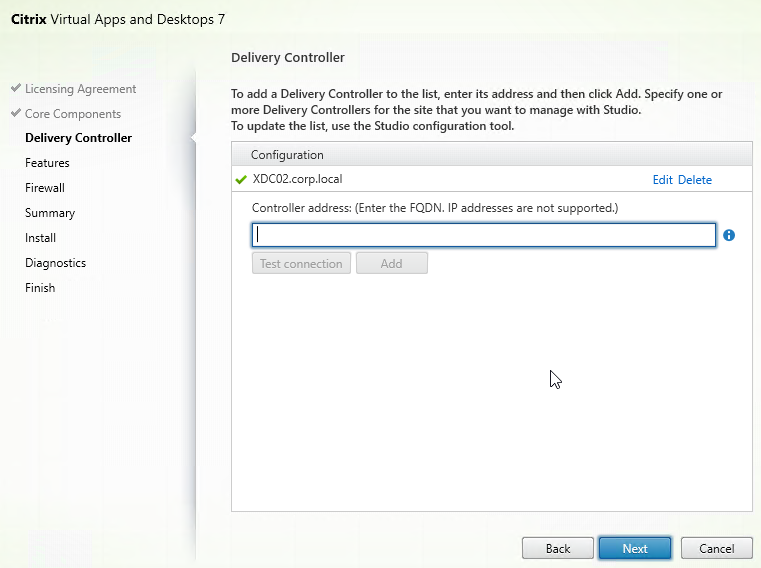Edit the XDC02.corp.local controller entry
The height and width of the screenshot is (568, 761).
tap(662, 180)
